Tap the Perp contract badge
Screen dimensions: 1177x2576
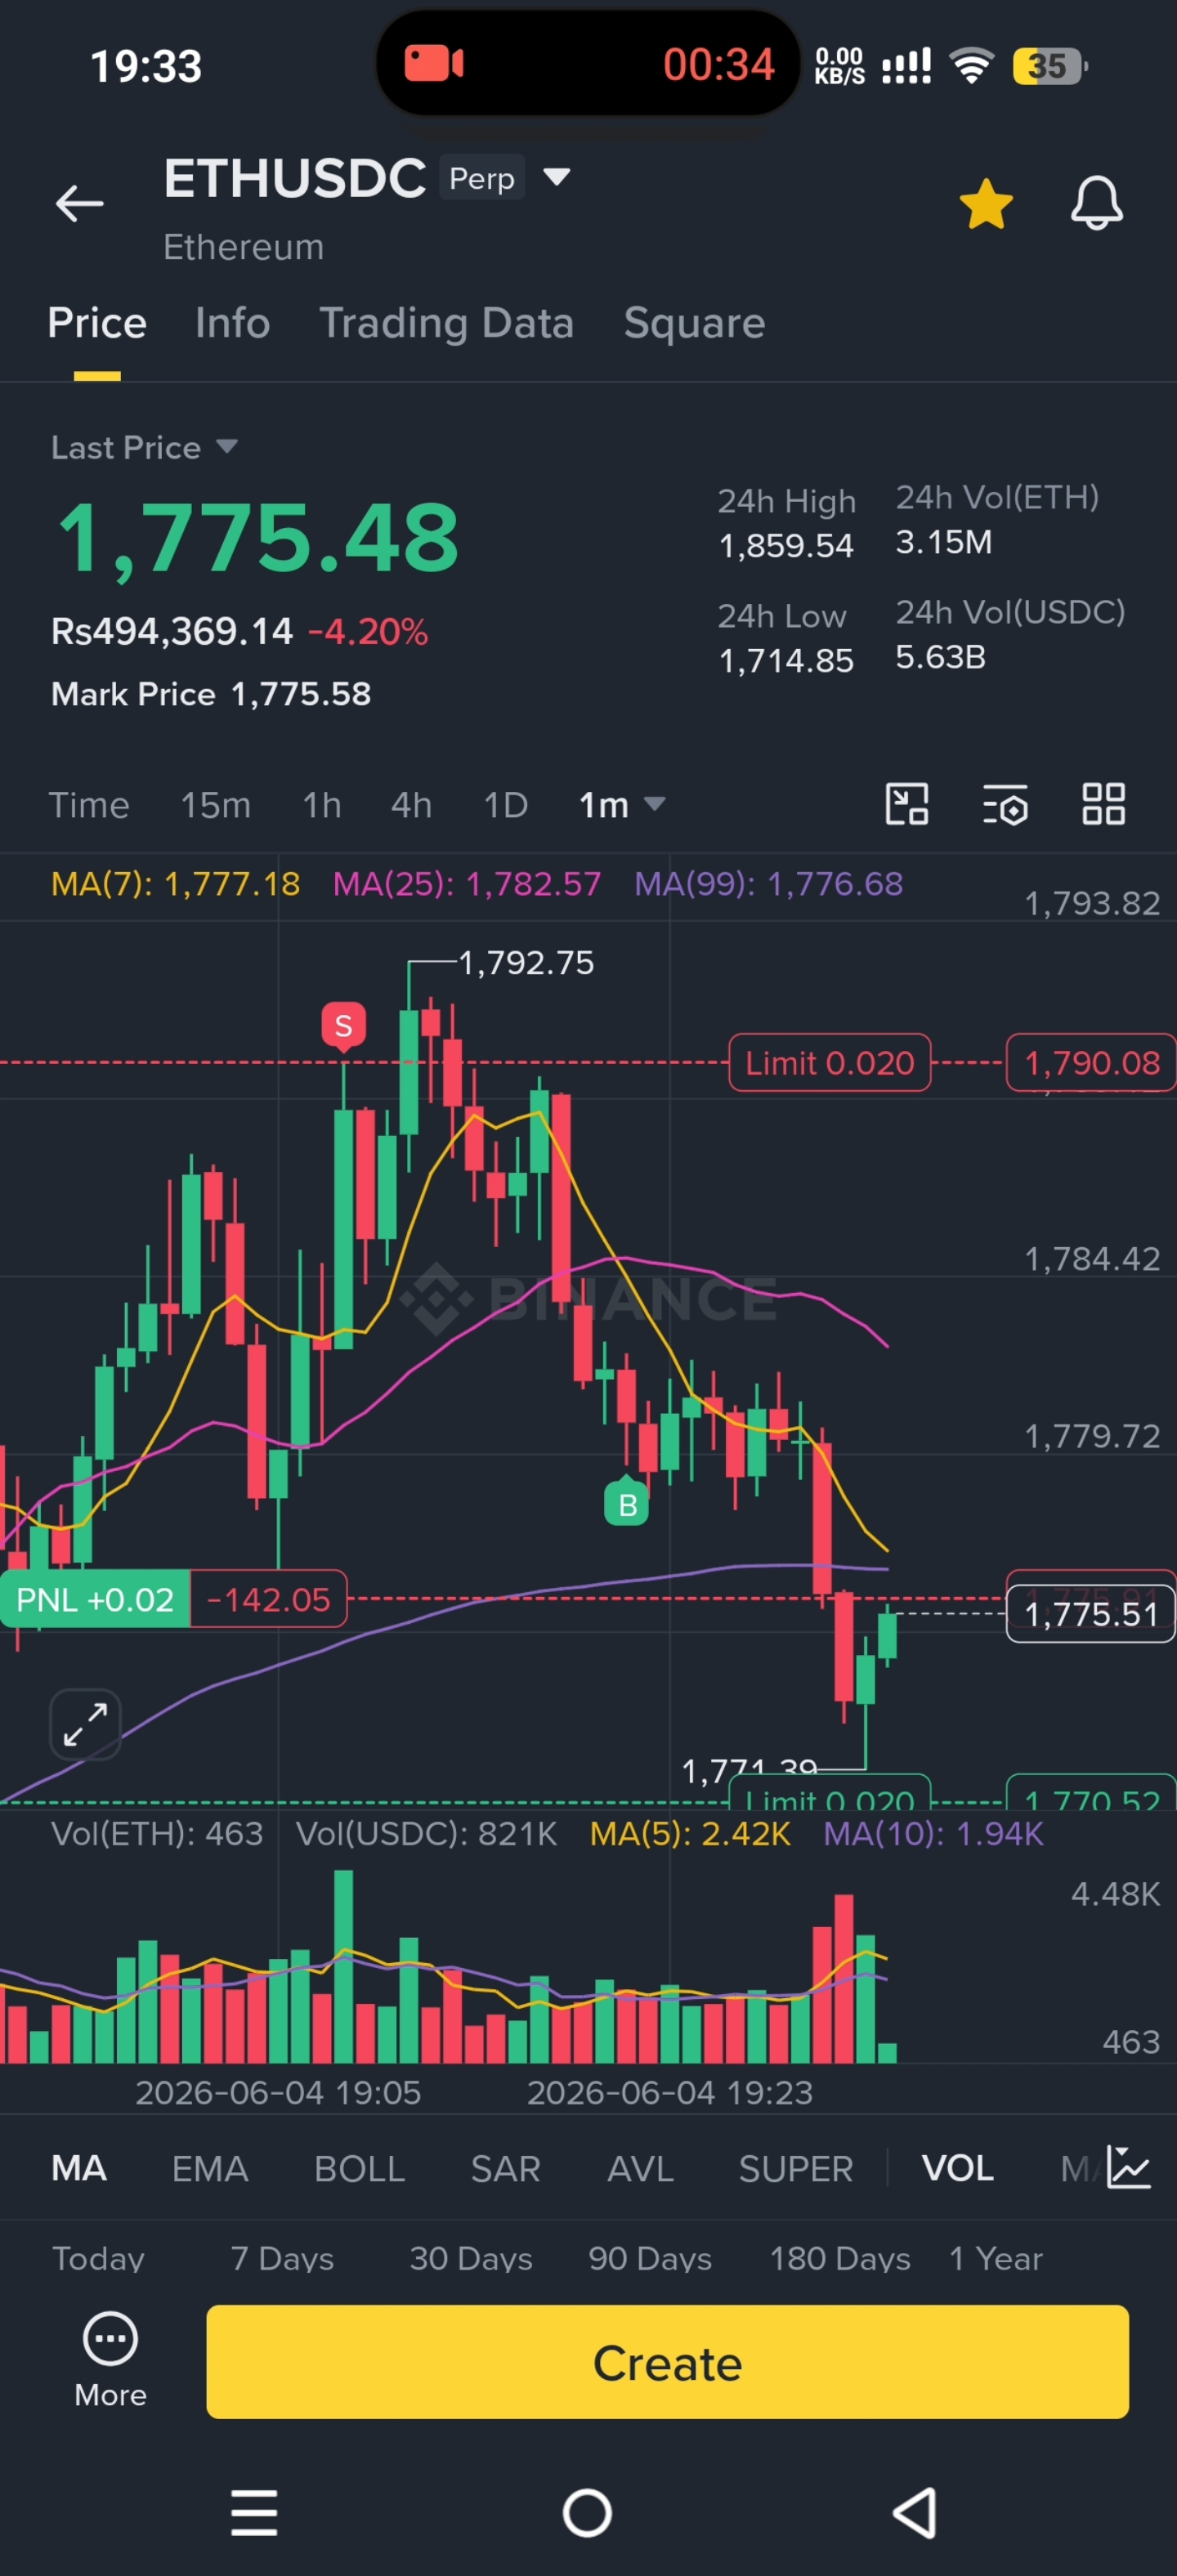tap(482, 178)
